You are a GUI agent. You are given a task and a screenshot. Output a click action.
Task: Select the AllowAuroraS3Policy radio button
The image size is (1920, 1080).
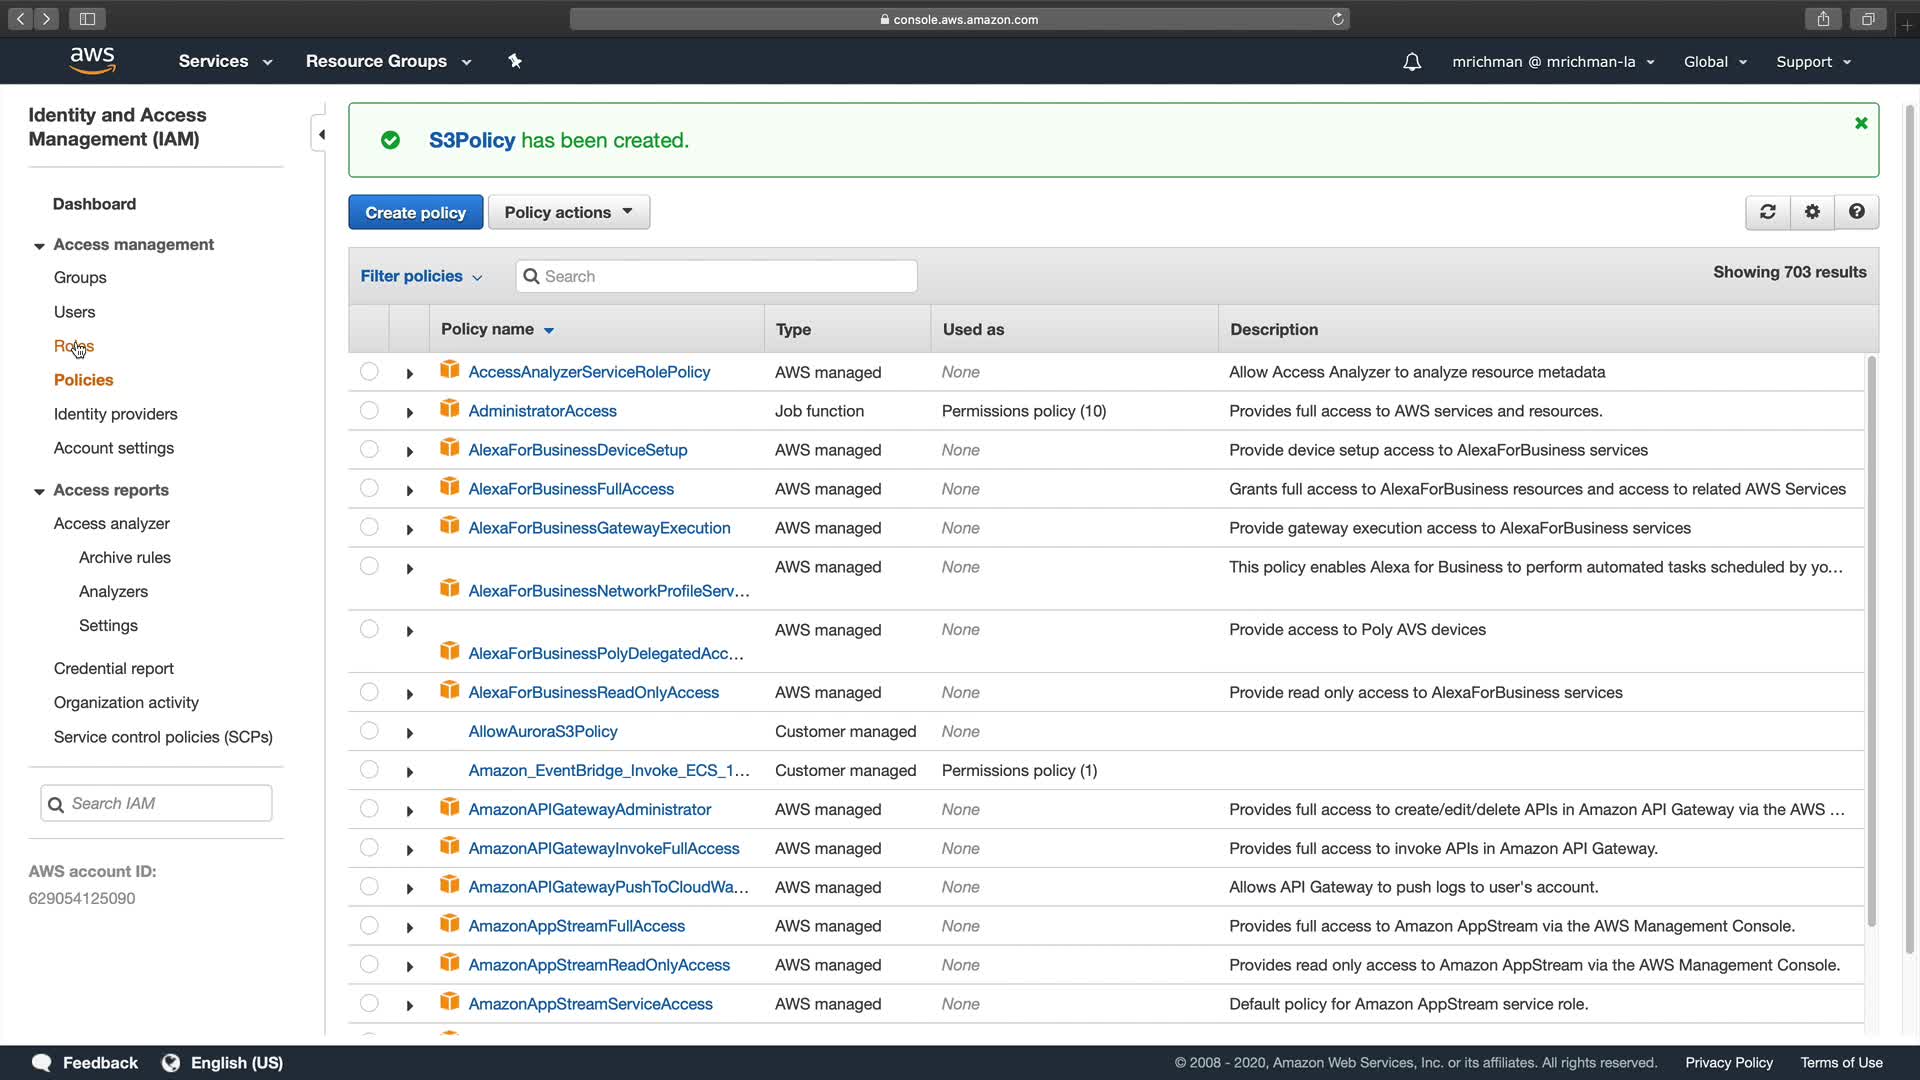pos(369,731)
